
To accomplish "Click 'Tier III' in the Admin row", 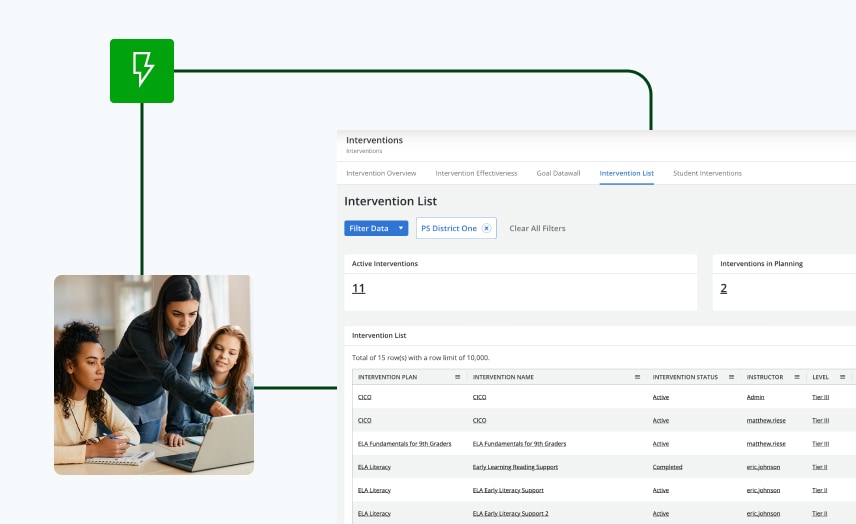I will (x=821, y=397).
